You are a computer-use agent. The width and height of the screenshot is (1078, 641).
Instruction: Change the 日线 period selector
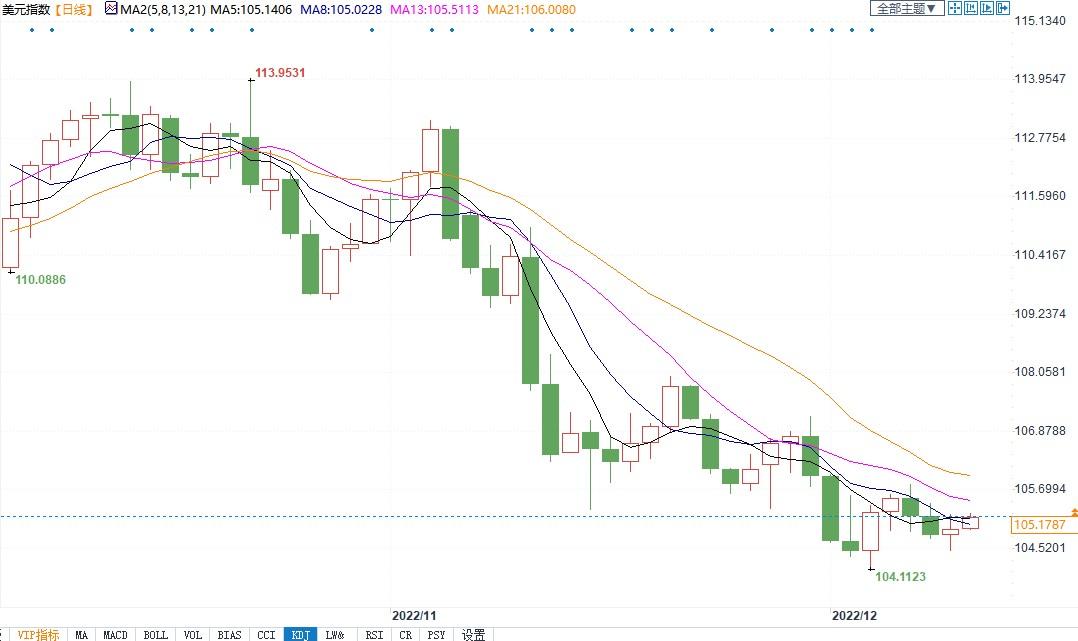[x=74, y=9]
